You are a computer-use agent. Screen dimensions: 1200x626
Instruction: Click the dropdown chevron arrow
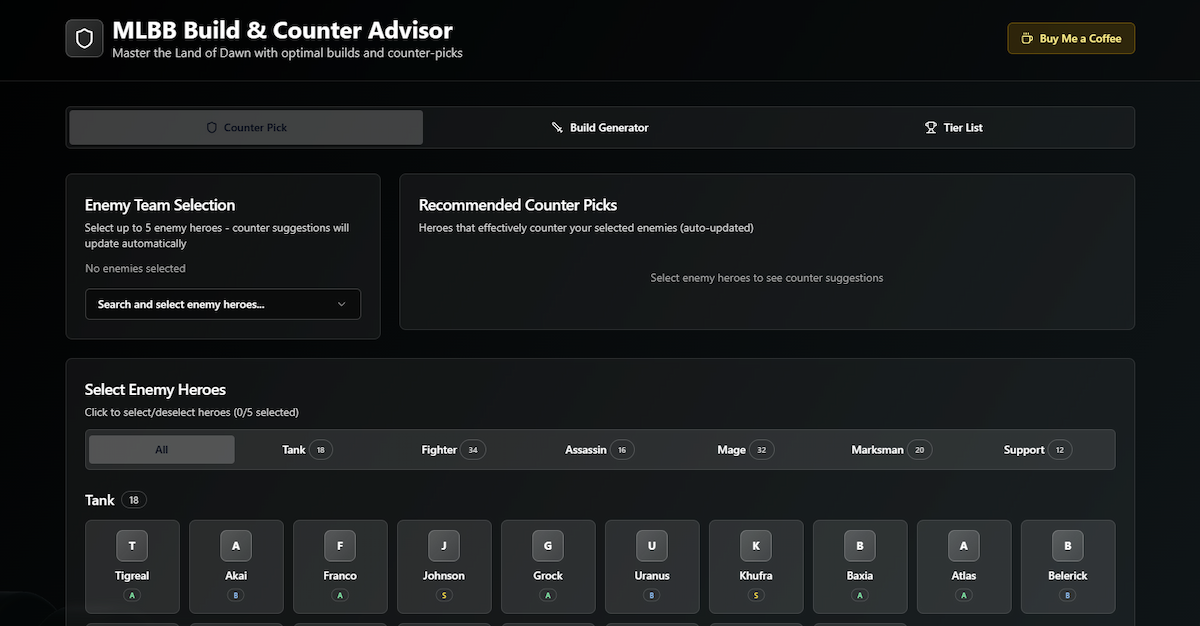341,304
